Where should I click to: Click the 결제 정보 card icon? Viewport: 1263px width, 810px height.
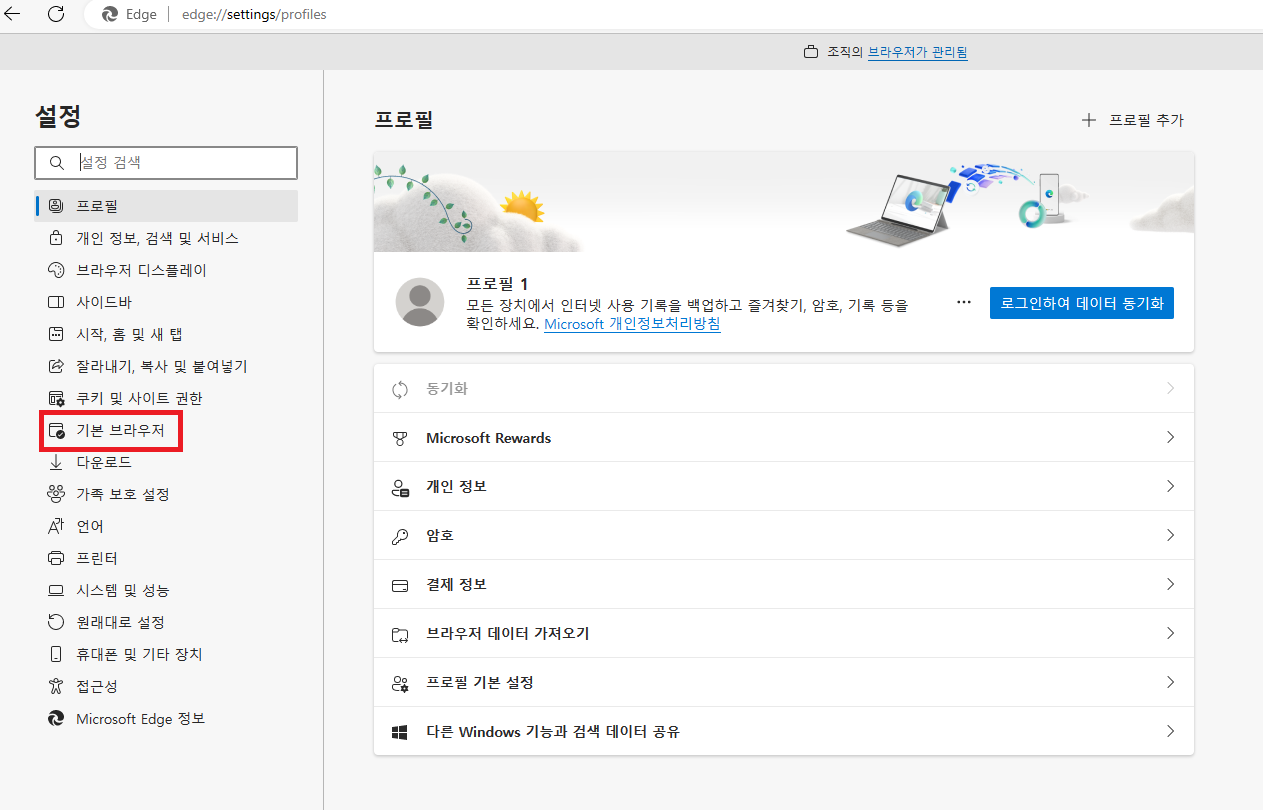point(400,585)
